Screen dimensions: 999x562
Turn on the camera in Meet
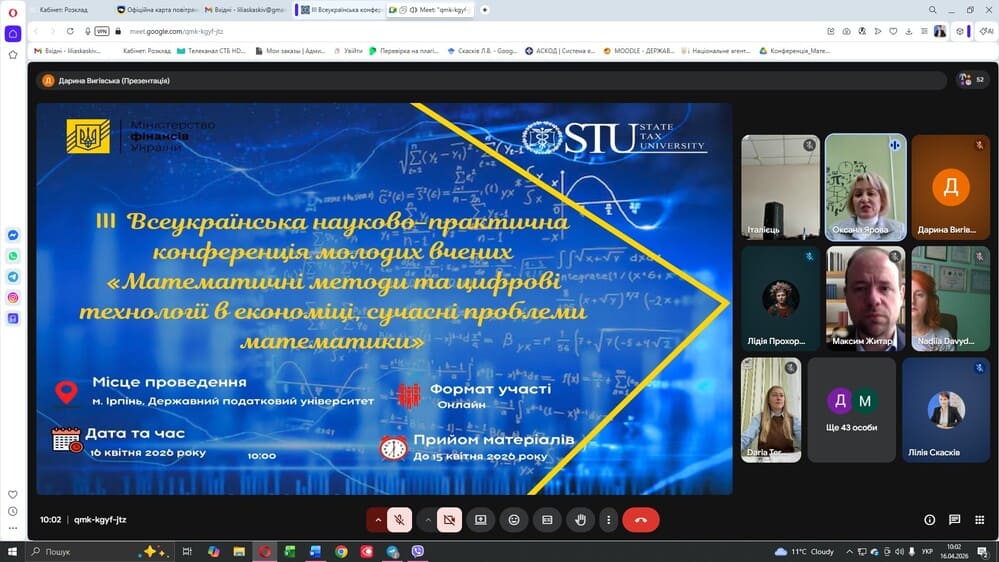point(449,520)
